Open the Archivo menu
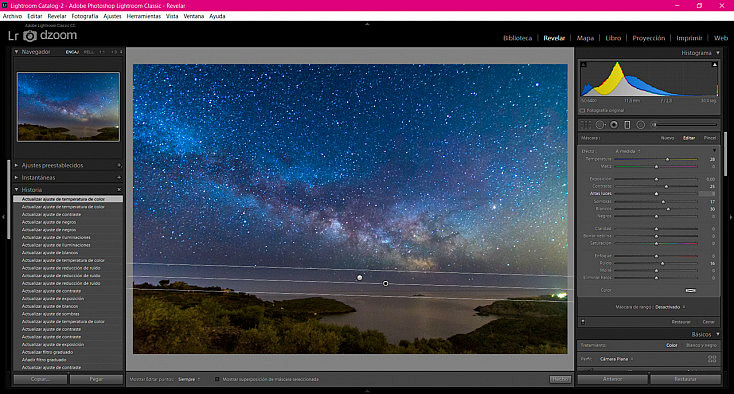 click(12, 16)
